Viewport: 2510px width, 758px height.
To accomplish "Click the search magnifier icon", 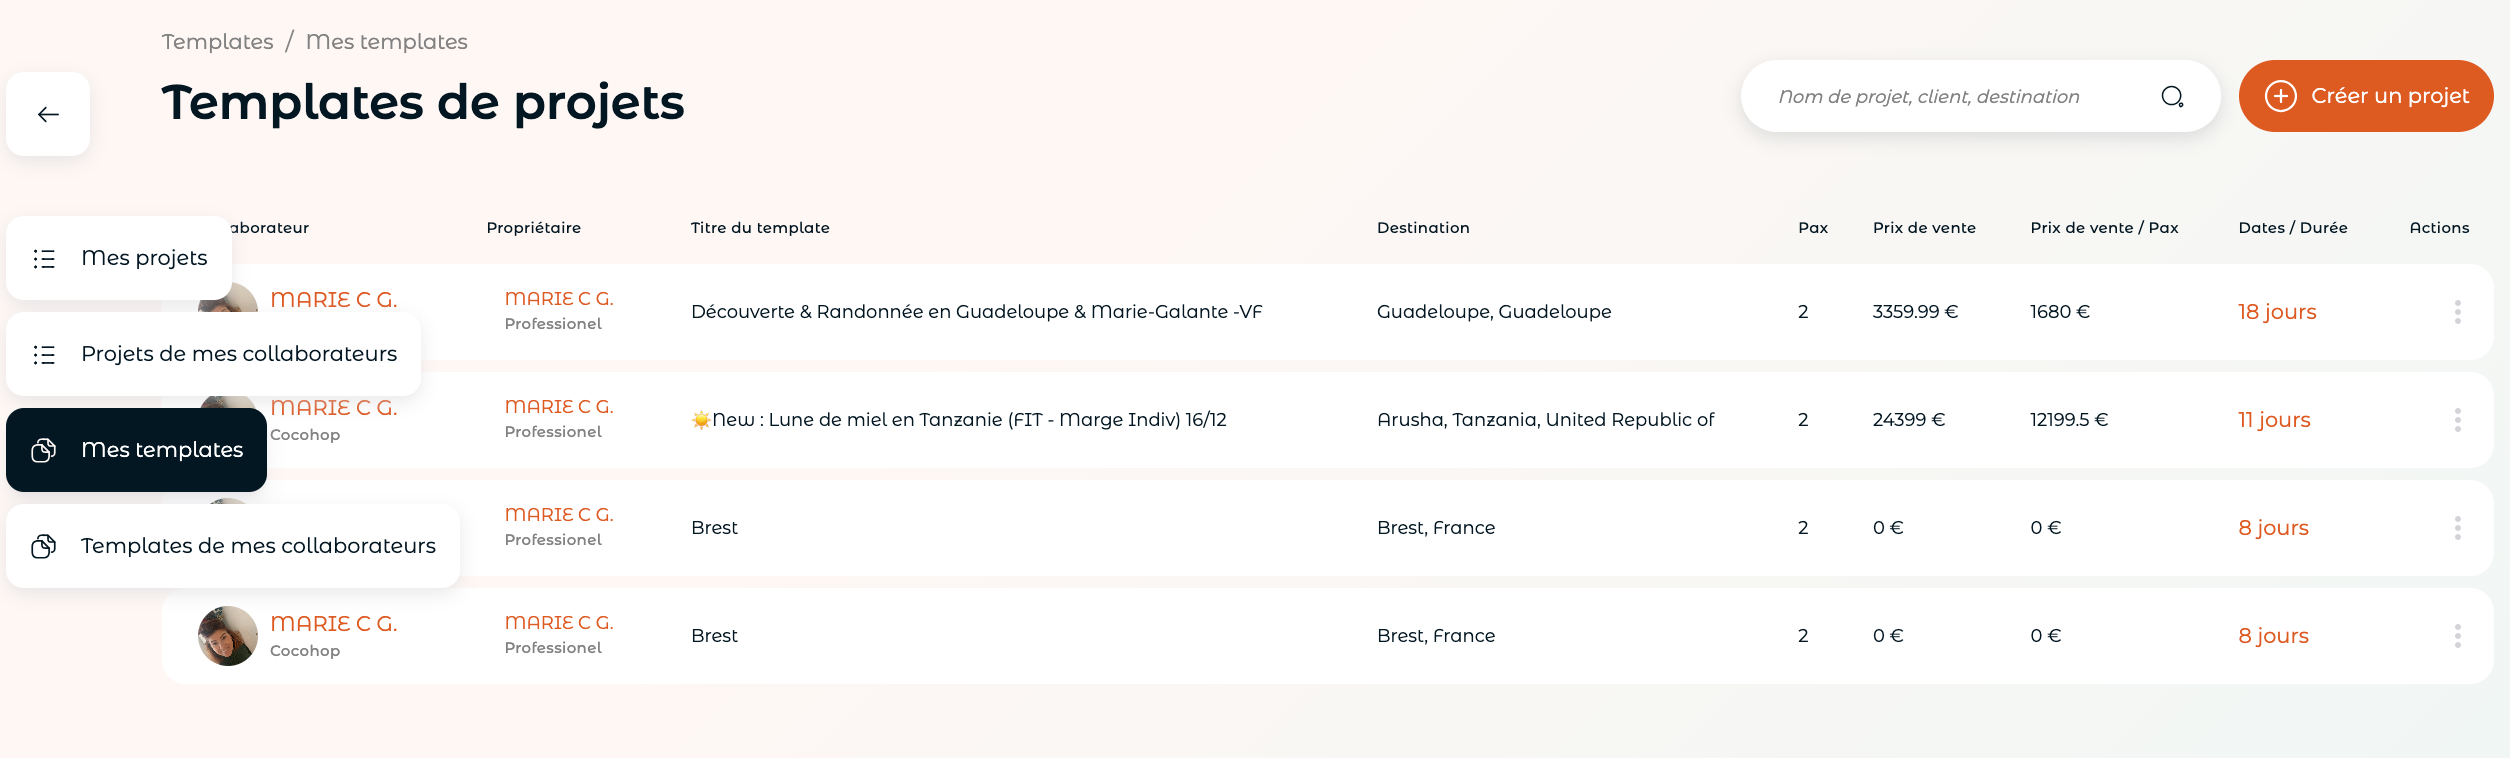I will 2172,96.
